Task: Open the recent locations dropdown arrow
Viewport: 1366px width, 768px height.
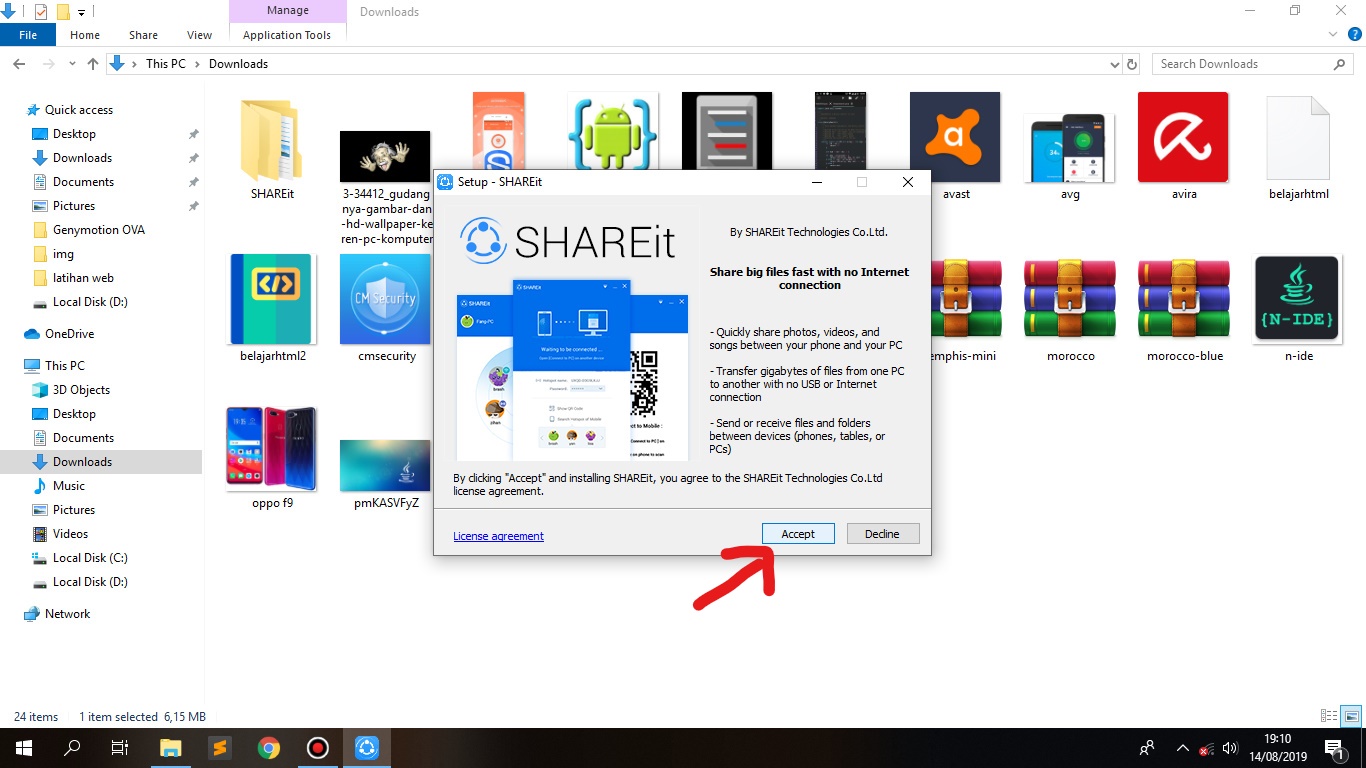Action: coord(71,65)
